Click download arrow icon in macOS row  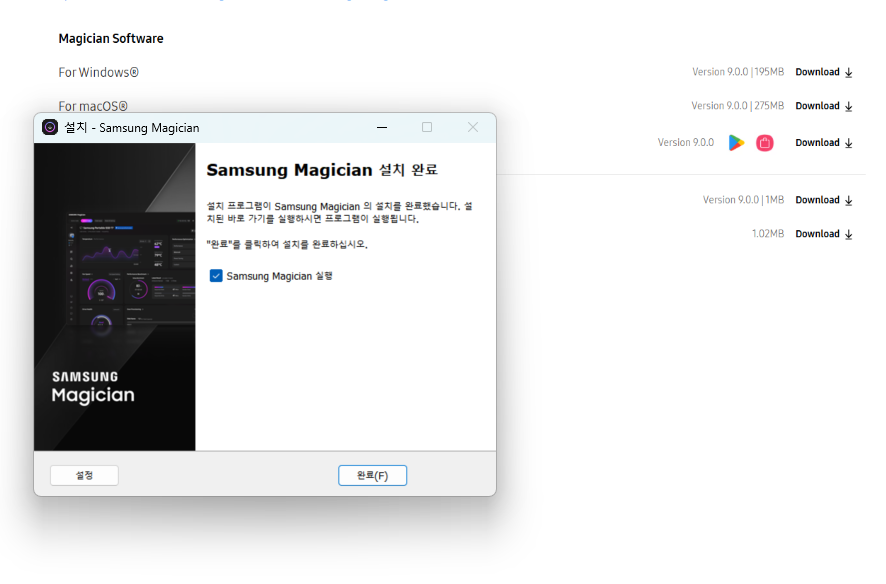click(849, 107)
